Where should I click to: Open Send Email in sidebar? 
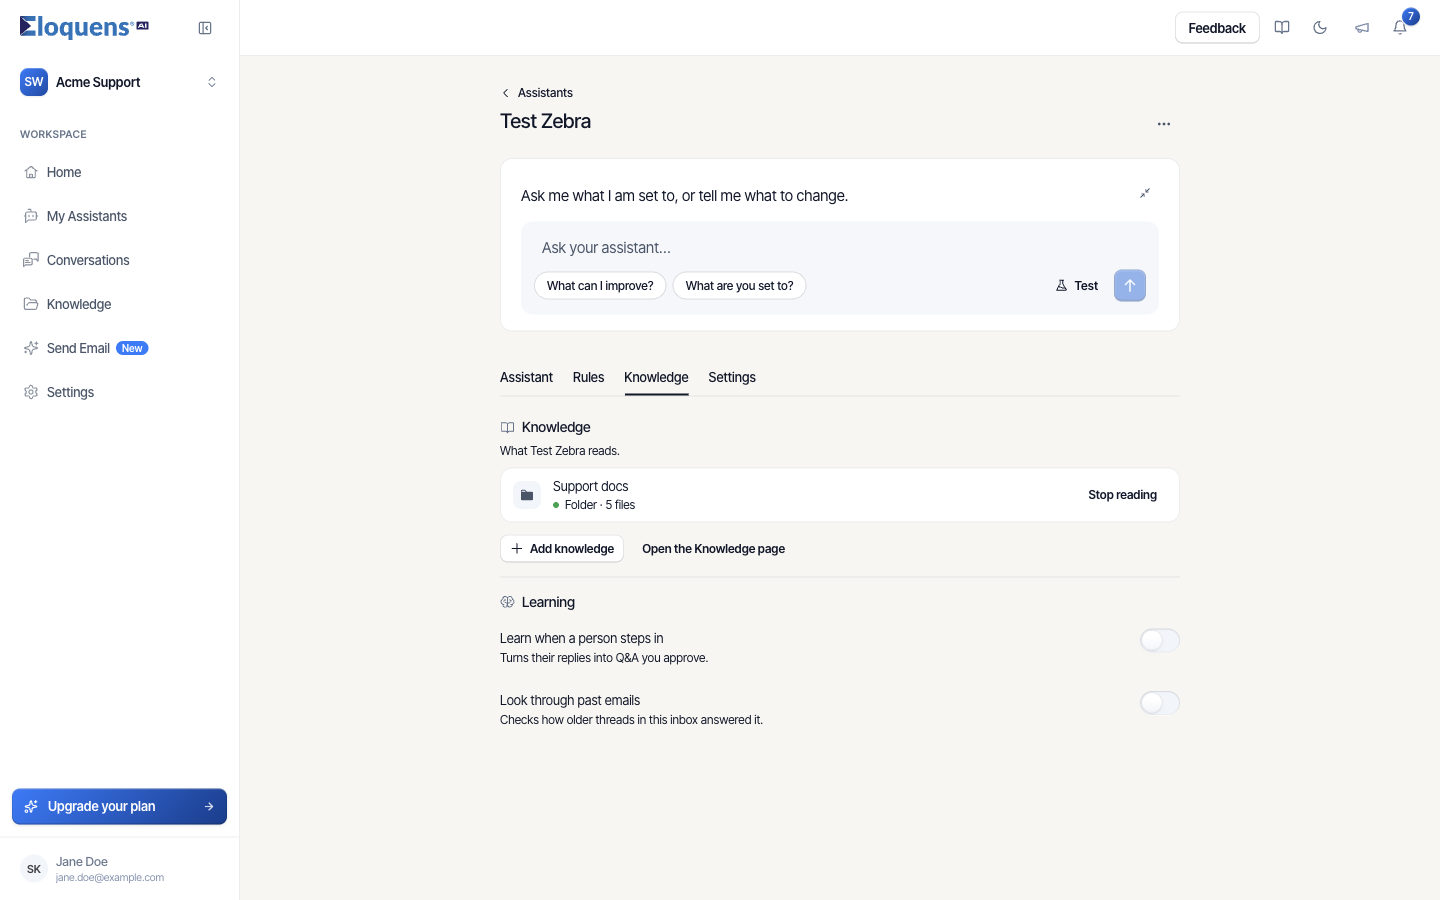120,348
